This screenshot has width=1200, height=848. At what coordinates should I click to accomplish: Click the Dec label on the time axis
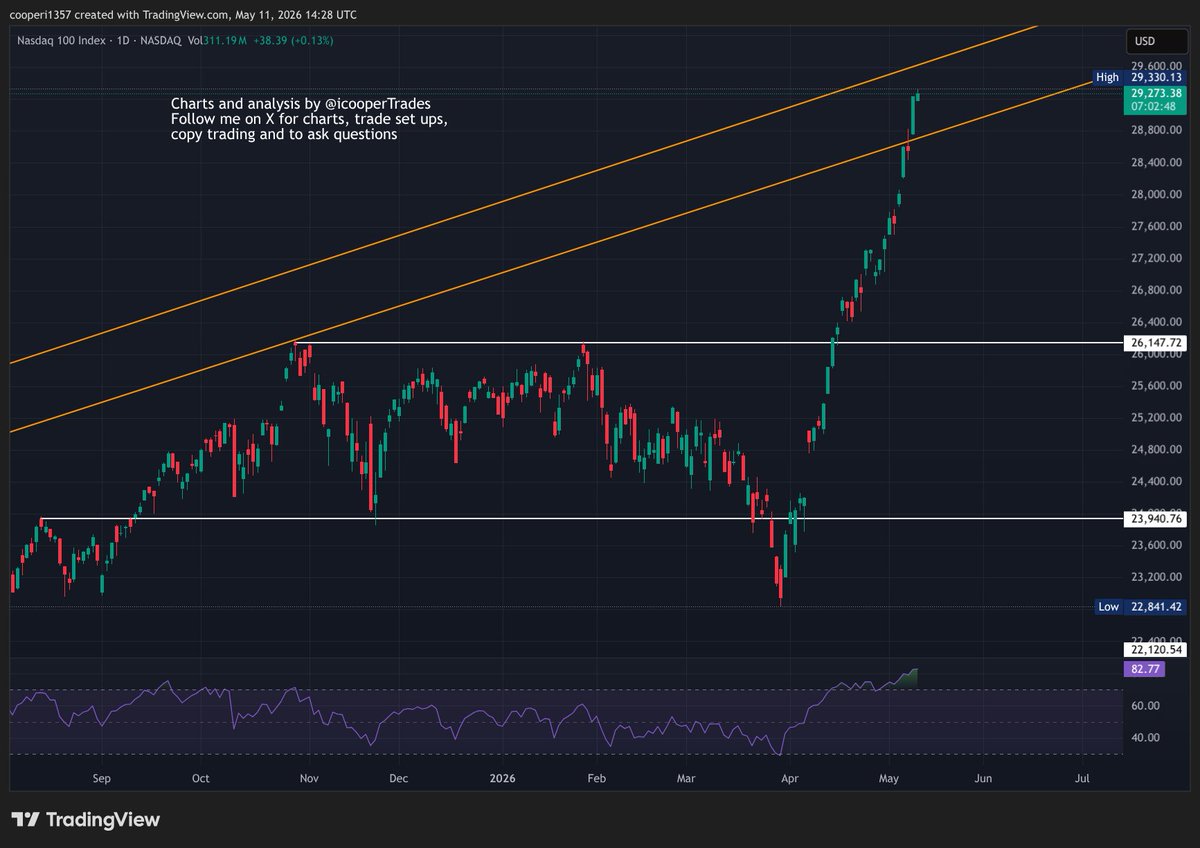coord(398,776)
